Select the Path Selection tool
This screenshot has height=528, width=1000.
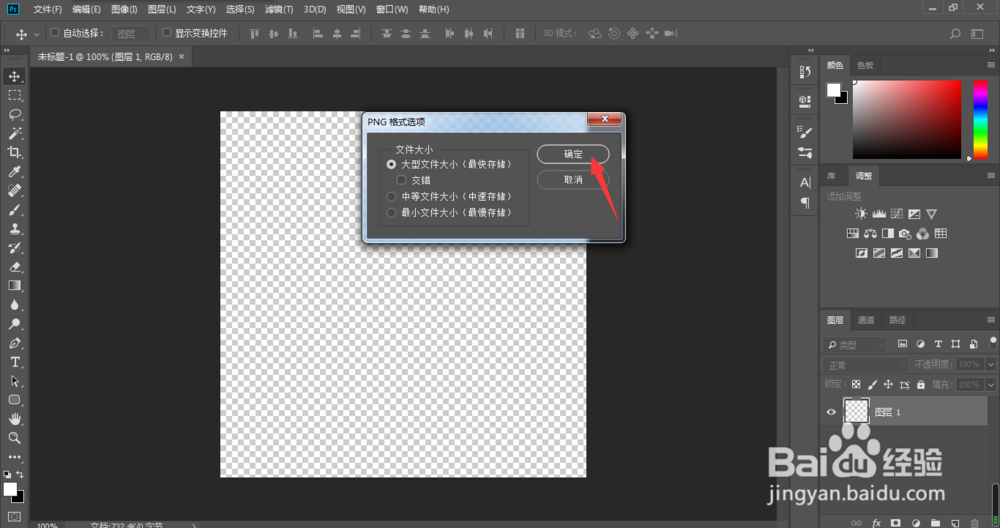point(14,381)
